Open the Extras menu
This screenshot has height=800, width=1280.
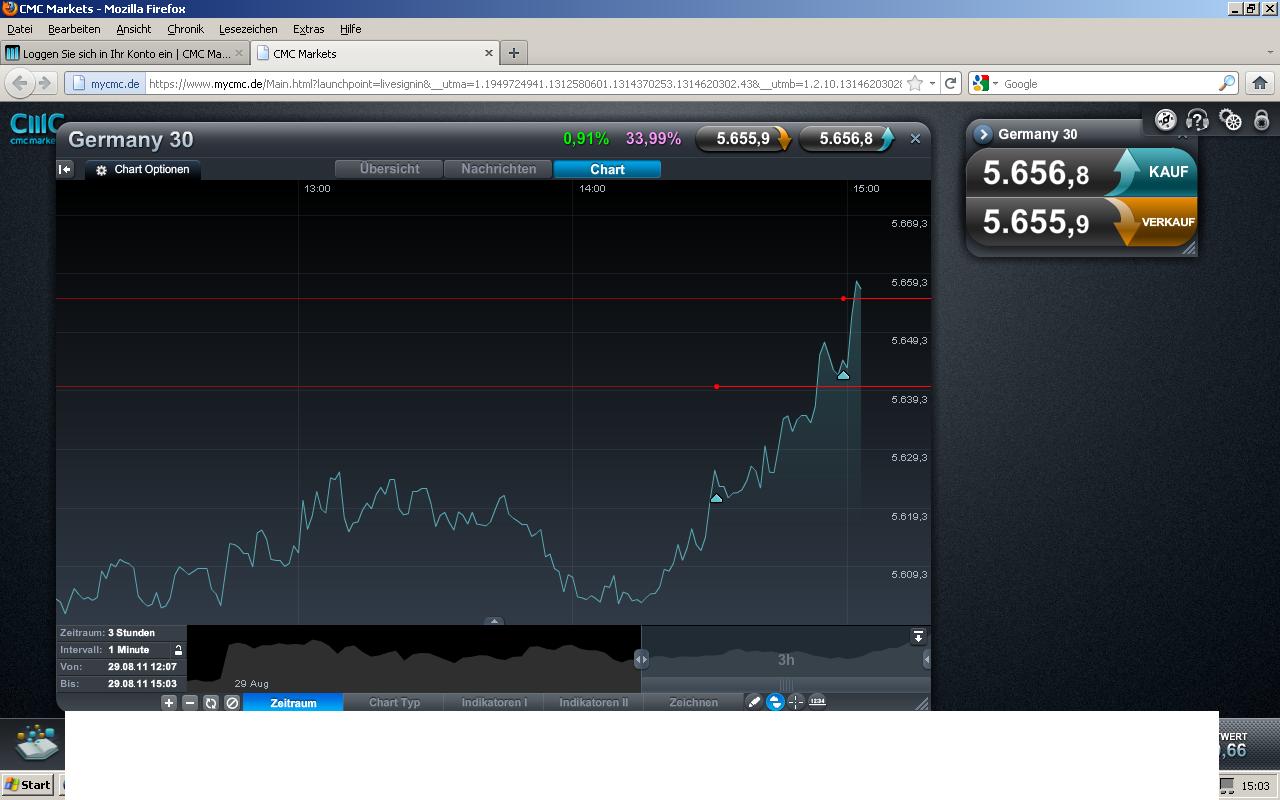click(x=308, y=29)
